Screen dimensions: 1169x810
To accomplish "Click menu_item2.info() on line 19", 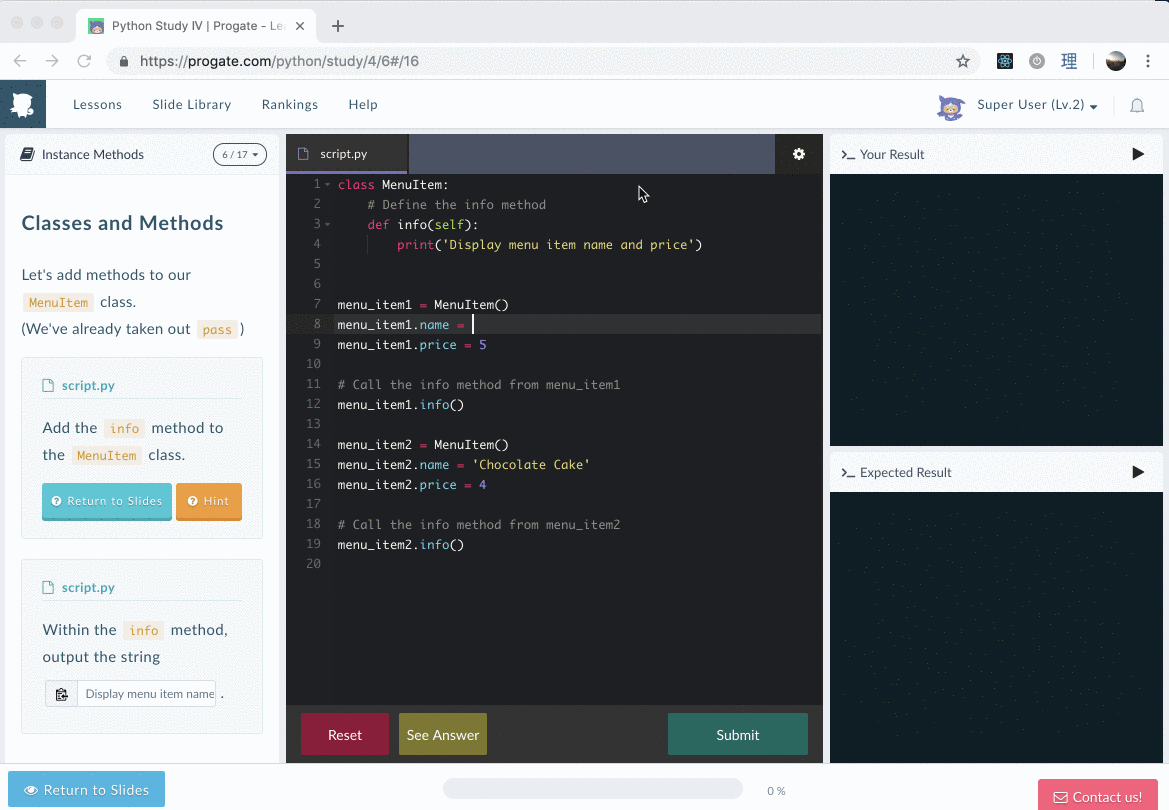I will (x=400, y=545).
